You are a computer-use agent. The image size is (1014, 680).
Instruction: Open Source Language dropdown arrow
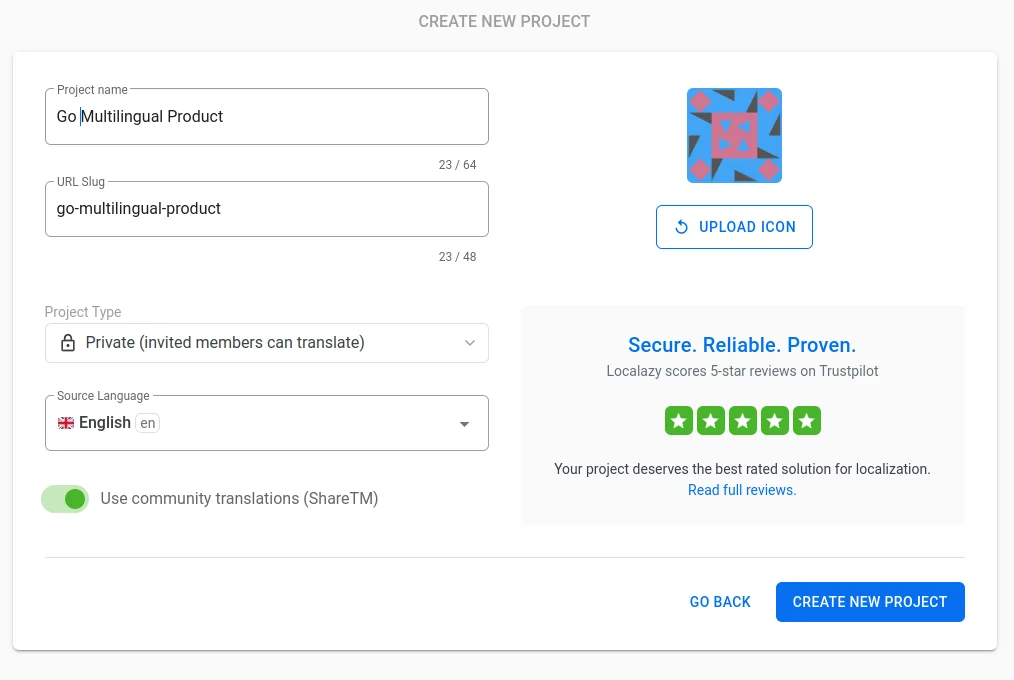[464, 424]
